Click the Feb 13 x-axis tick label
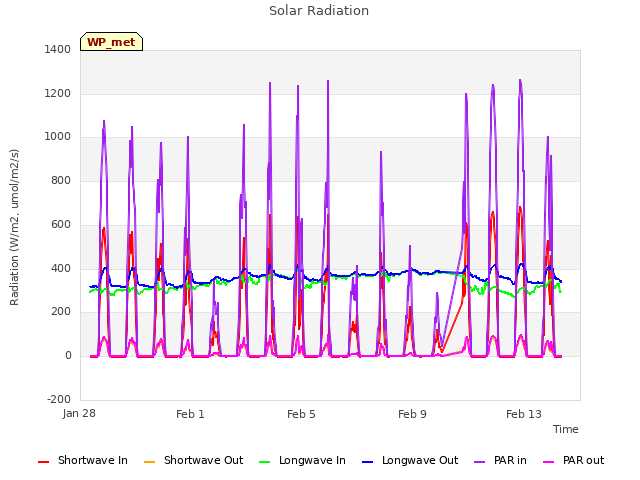Image resolution: width=640 pixels, height=480 pixels. tap(524, 414)
